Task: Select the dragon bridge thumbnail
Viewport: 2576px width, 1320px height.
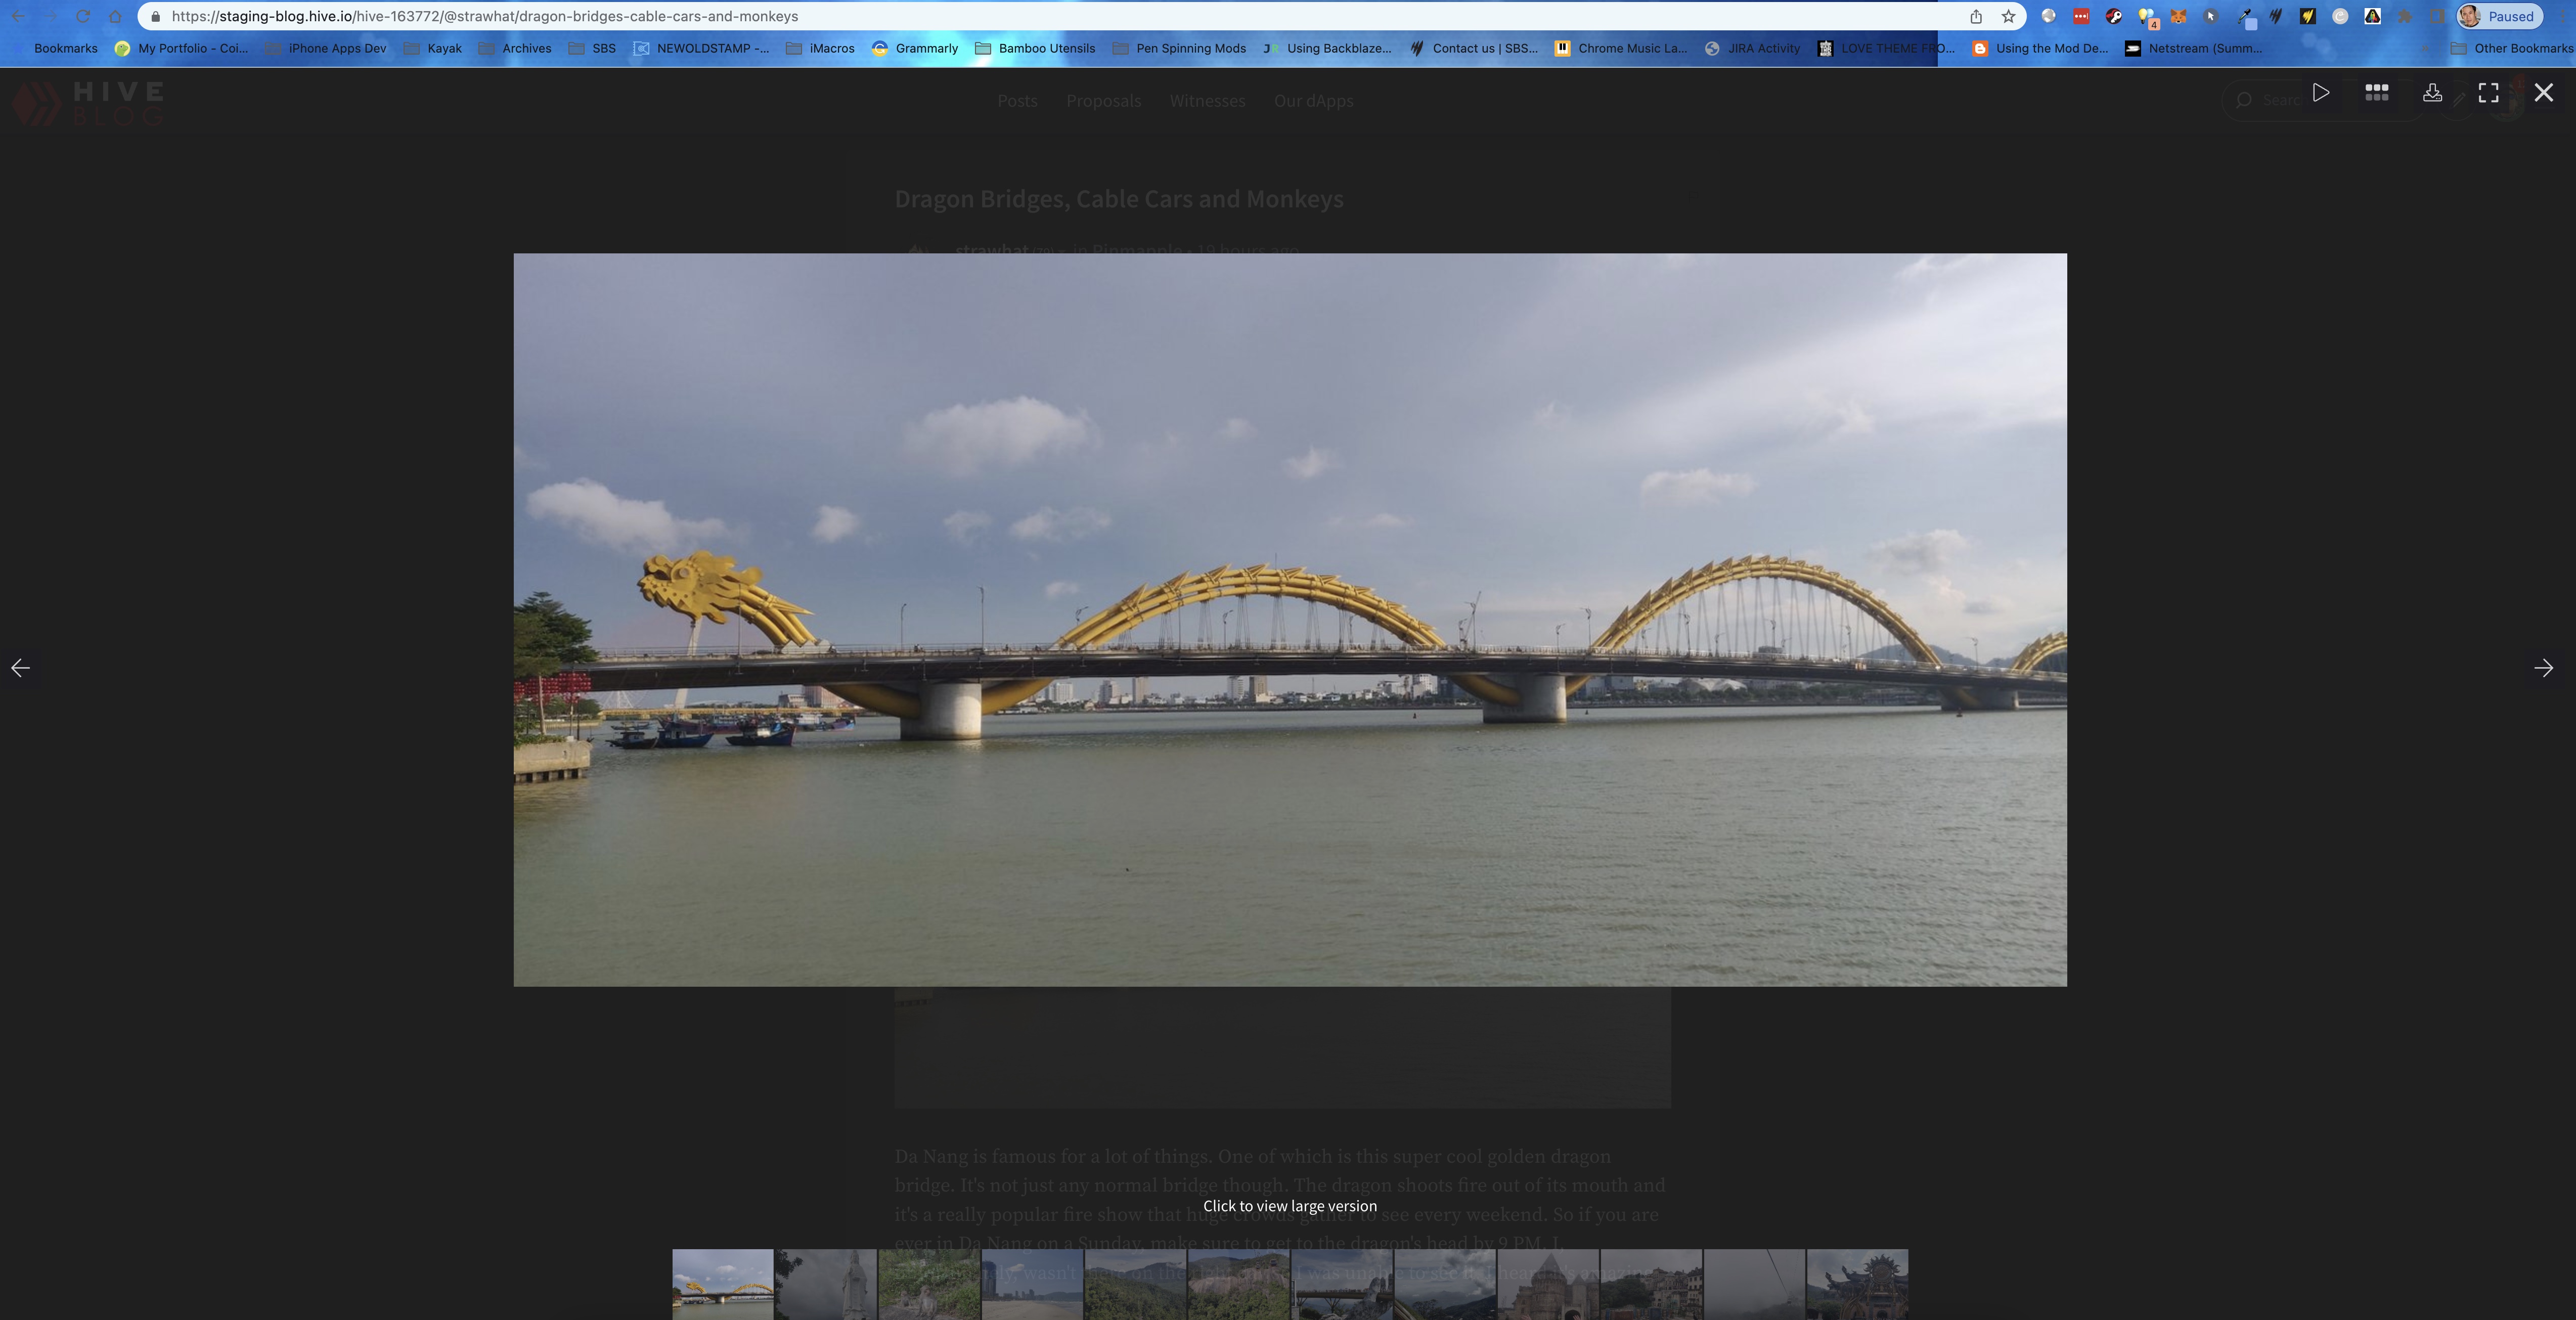Action: pyautogui.click(x=722, y=1284)
